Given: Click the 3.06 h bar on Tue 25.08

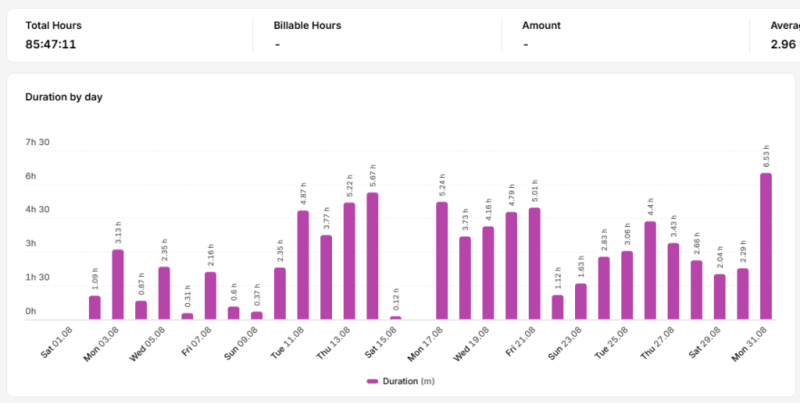Looking at the screenshot, I should (x=627, y=286).
